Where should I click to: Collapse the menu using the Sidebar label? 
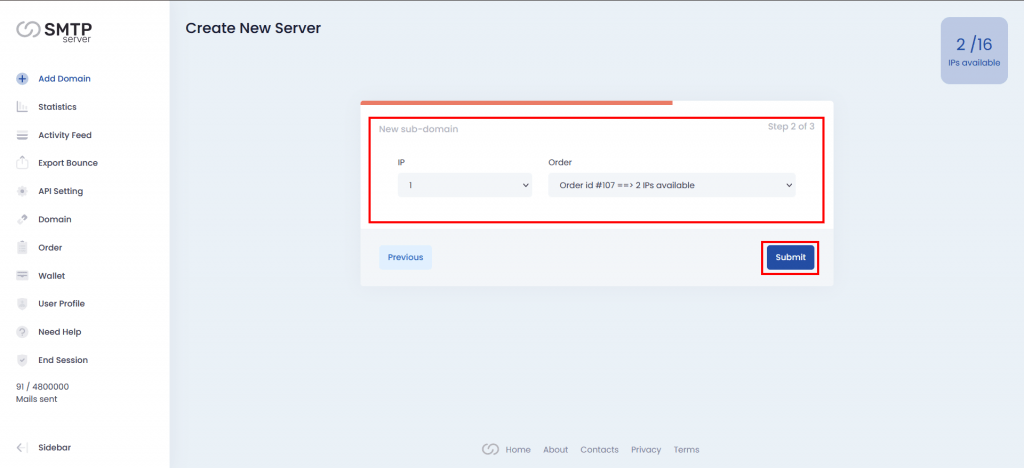54,447
